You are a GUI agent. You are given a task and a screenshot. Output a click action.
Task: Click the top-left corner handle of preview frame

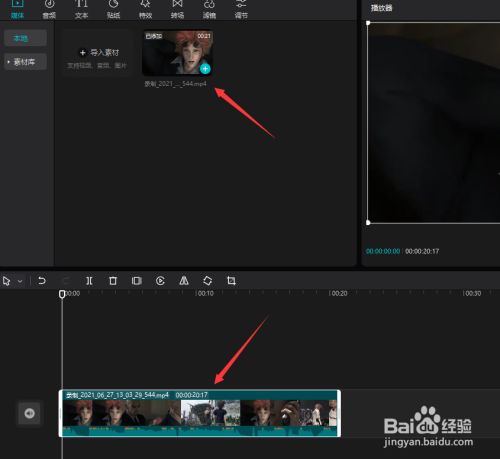(x=368, y=23)
